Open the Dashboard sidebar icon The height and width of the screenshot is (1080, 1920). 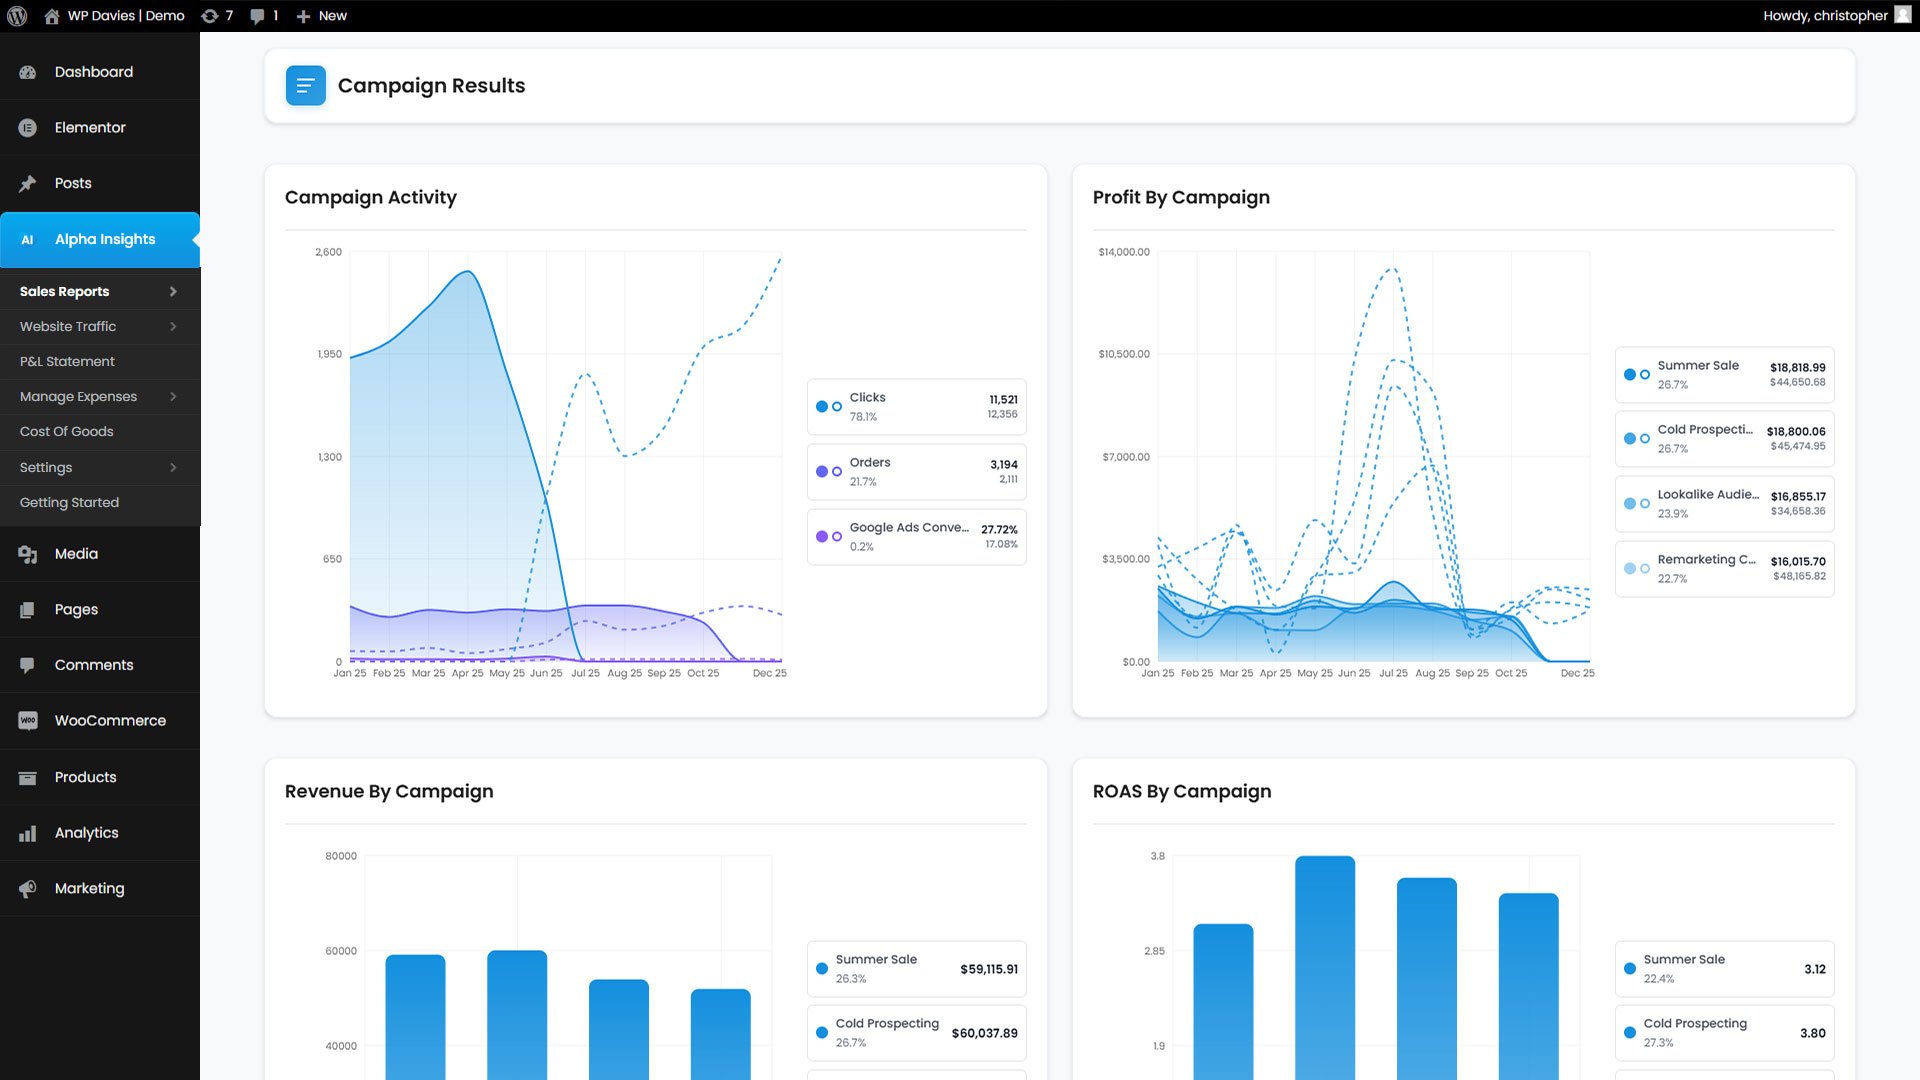pos(28,72)
